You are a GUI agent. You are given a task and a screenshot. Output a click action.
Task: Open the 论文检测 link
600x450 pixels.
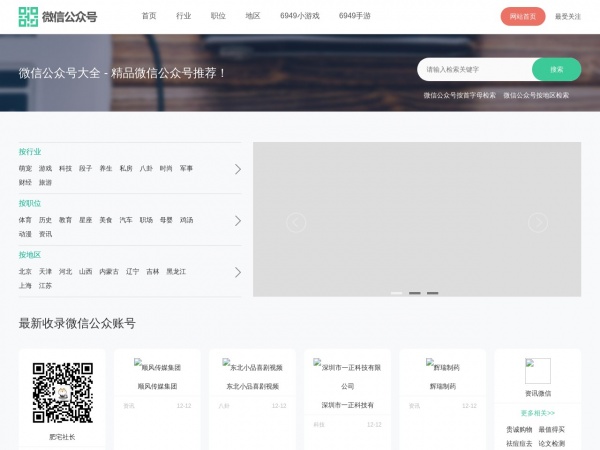pos(552,444)
